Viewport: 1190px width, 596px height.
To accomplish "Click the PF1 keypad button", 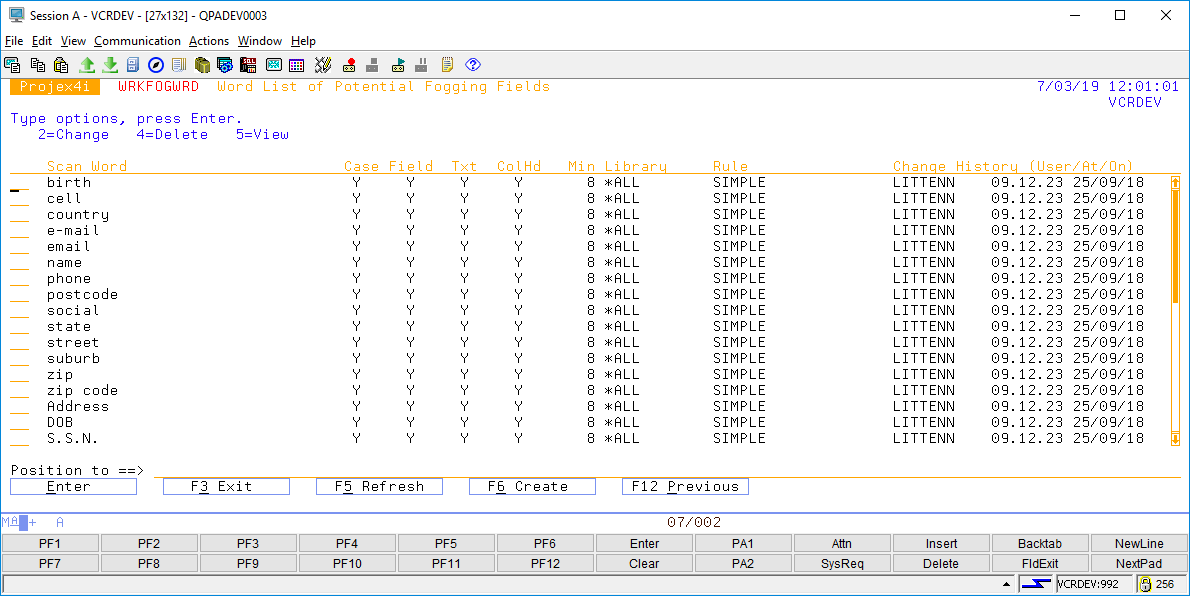I will click(x=50, y=544).
